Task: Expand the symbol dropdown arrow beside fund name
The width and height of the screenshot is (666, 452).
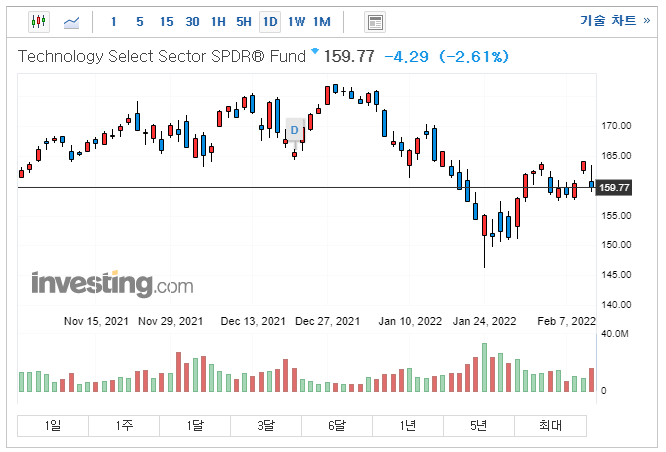Action: point(315,51)
